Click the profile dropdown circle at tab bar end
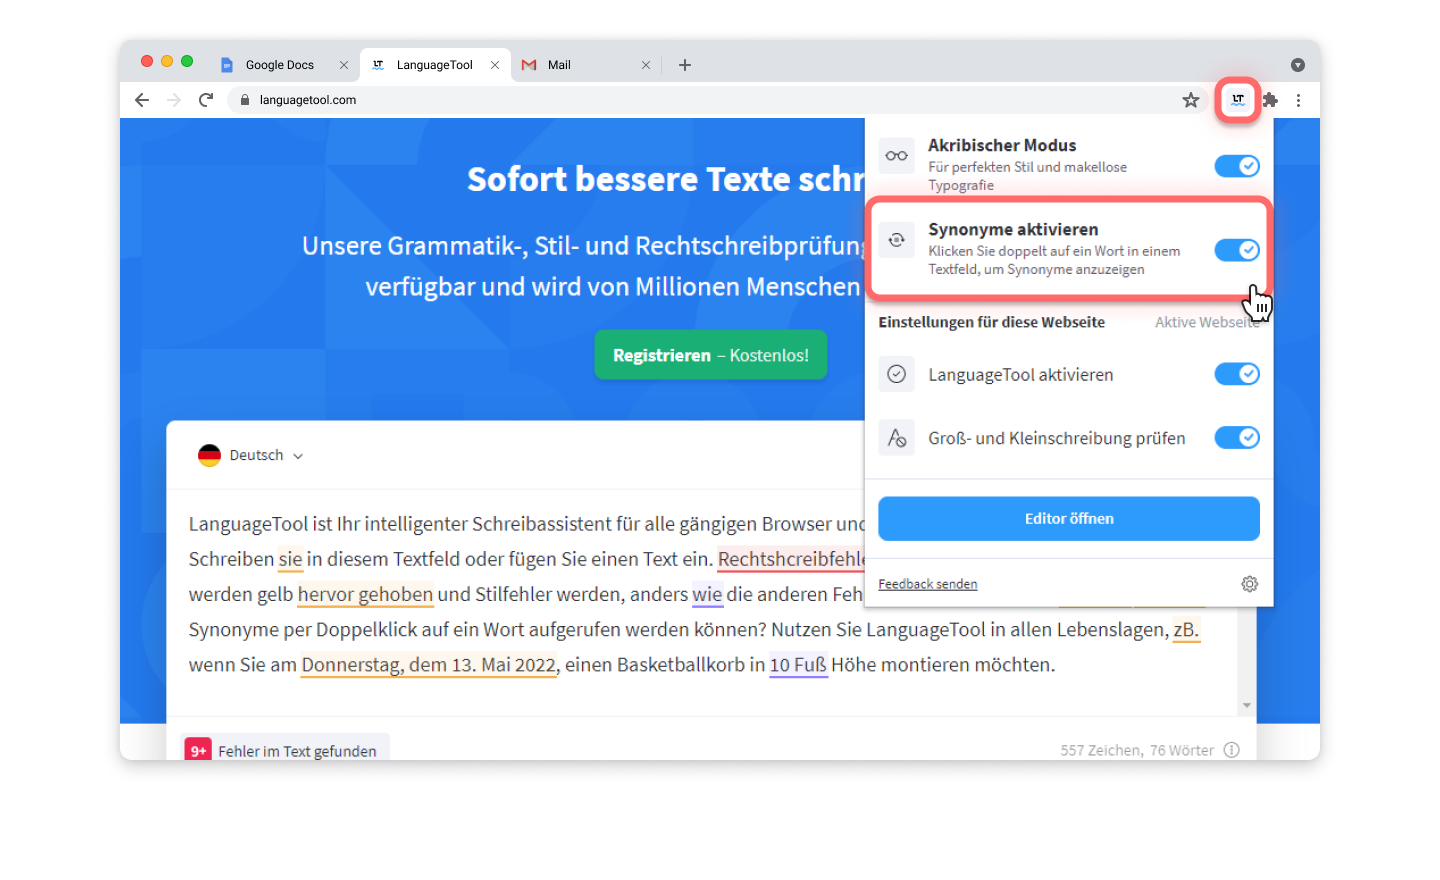1440x880 pixels. [1298, 65]
